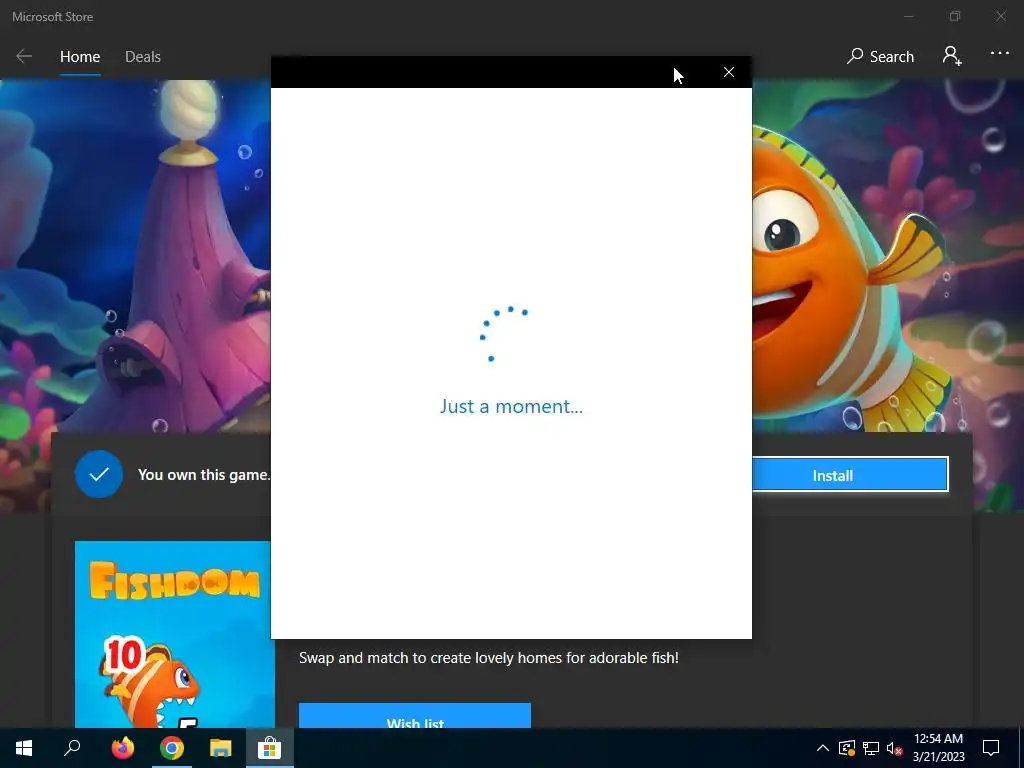
Task: Launch Firefox from the taskbar
Action: click(122, 748)
